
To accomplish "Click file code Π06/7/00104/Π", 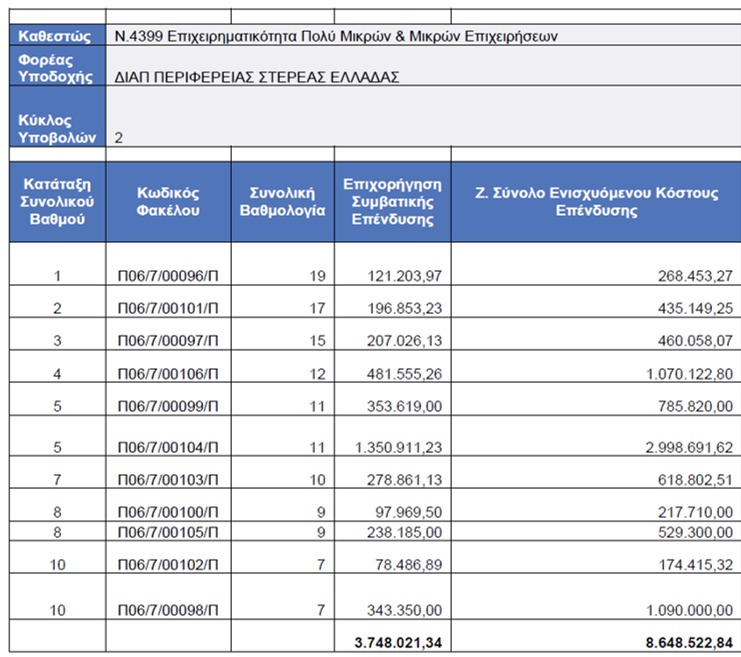I will coord(168,447).
